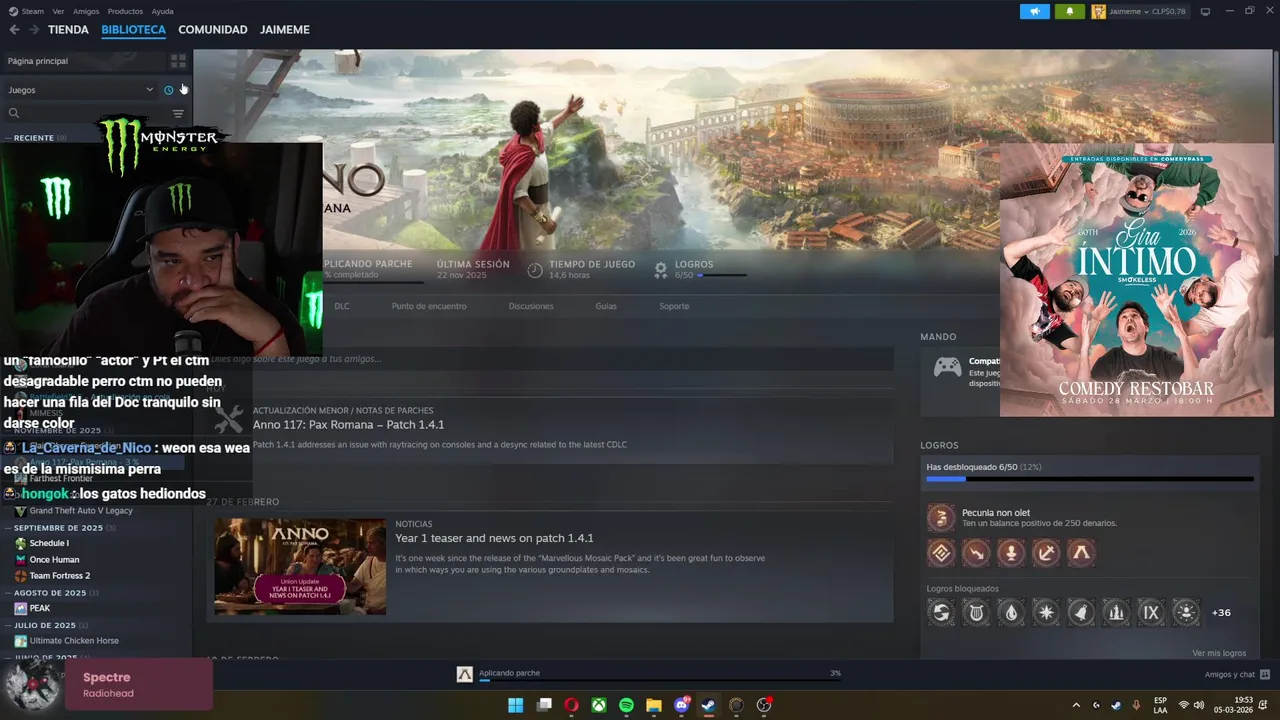Image resolution: width=1280 pixels, height=720 pixels.
Task: Select Grand Theft Auto V Legacy
Action: (81, 511)
